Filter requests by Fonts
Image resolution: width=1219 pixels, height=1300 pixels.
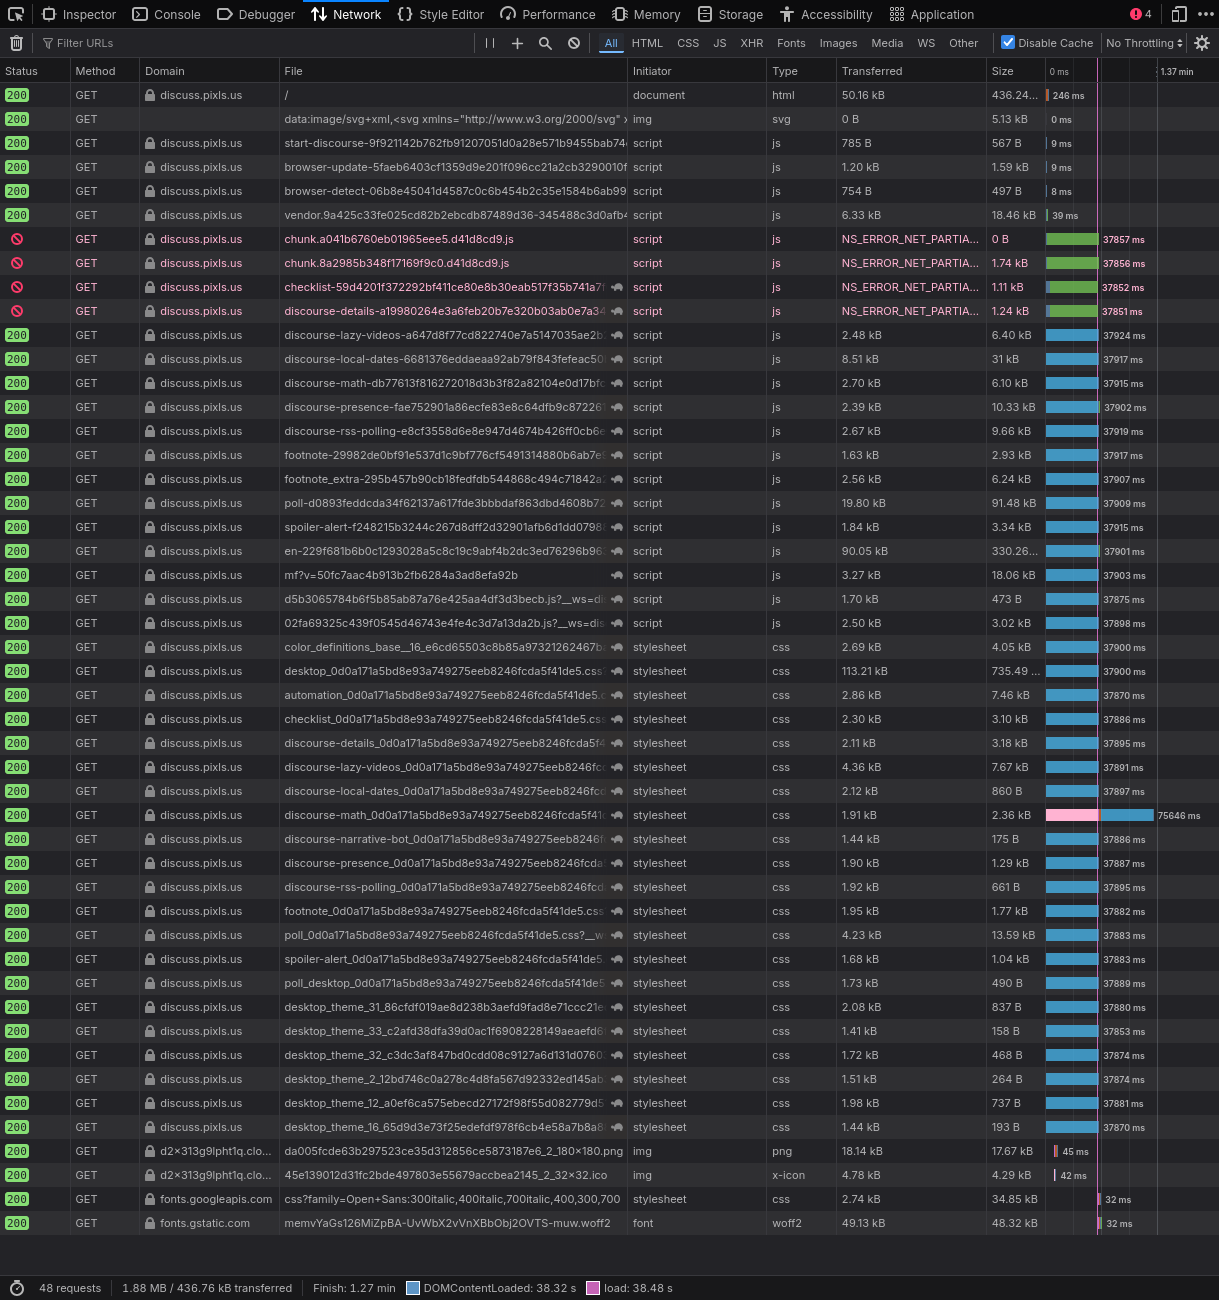(x=790, y=43)
